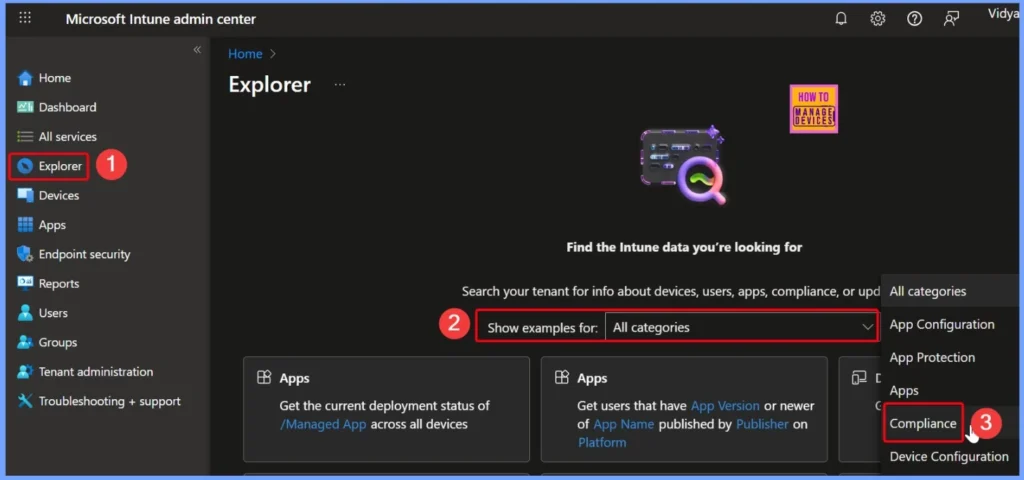Screen dimensions: 1024x480
Task: Click the App Version placeholder link
Action: [725, 406]
